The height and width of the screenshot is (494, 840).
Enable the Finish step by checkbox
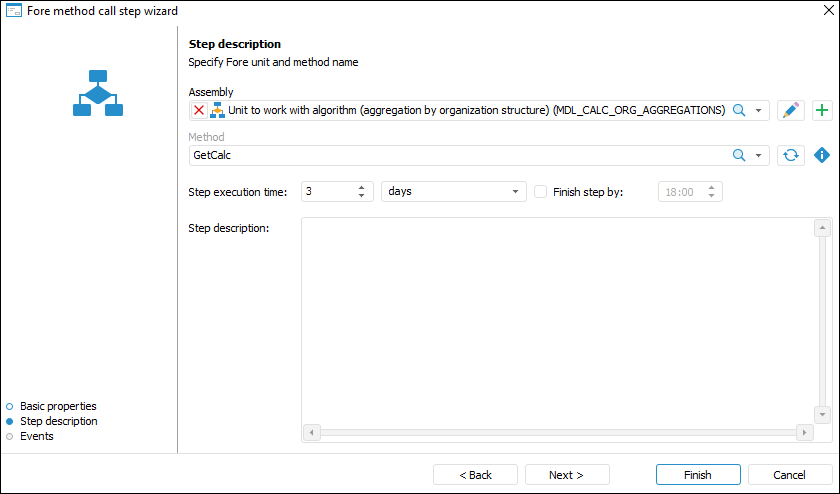541,191
